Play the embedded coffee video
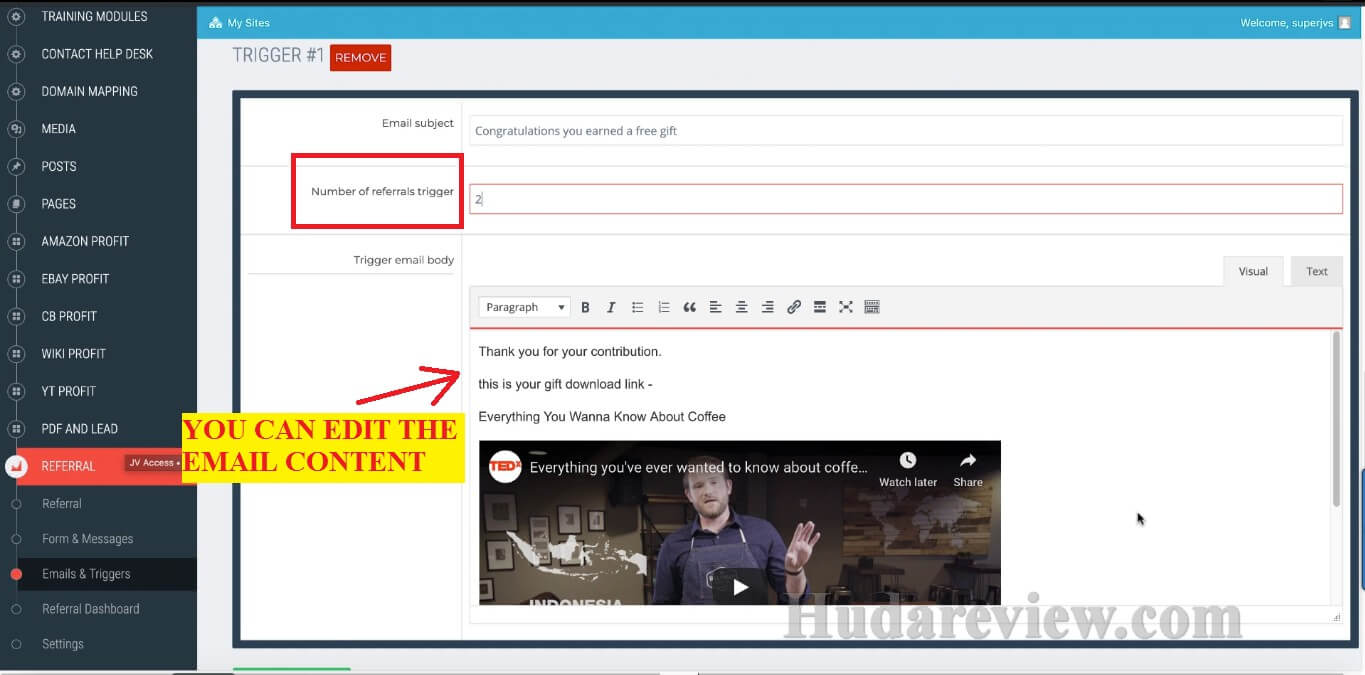The width and height of the screenshot is (1365, 675). pyautogui.click(x=740, y=587)
